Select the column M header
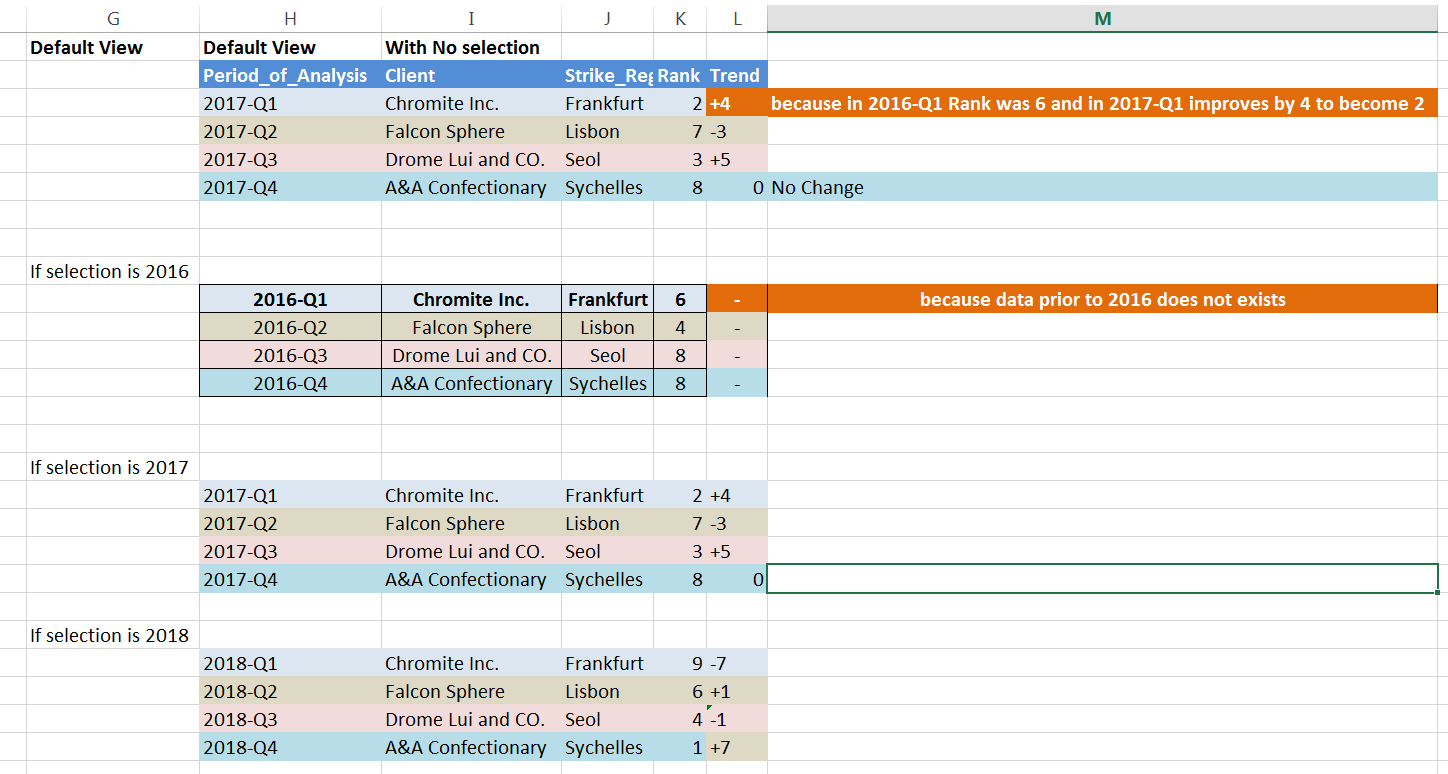1448x774 pixels. [1103, 17]
